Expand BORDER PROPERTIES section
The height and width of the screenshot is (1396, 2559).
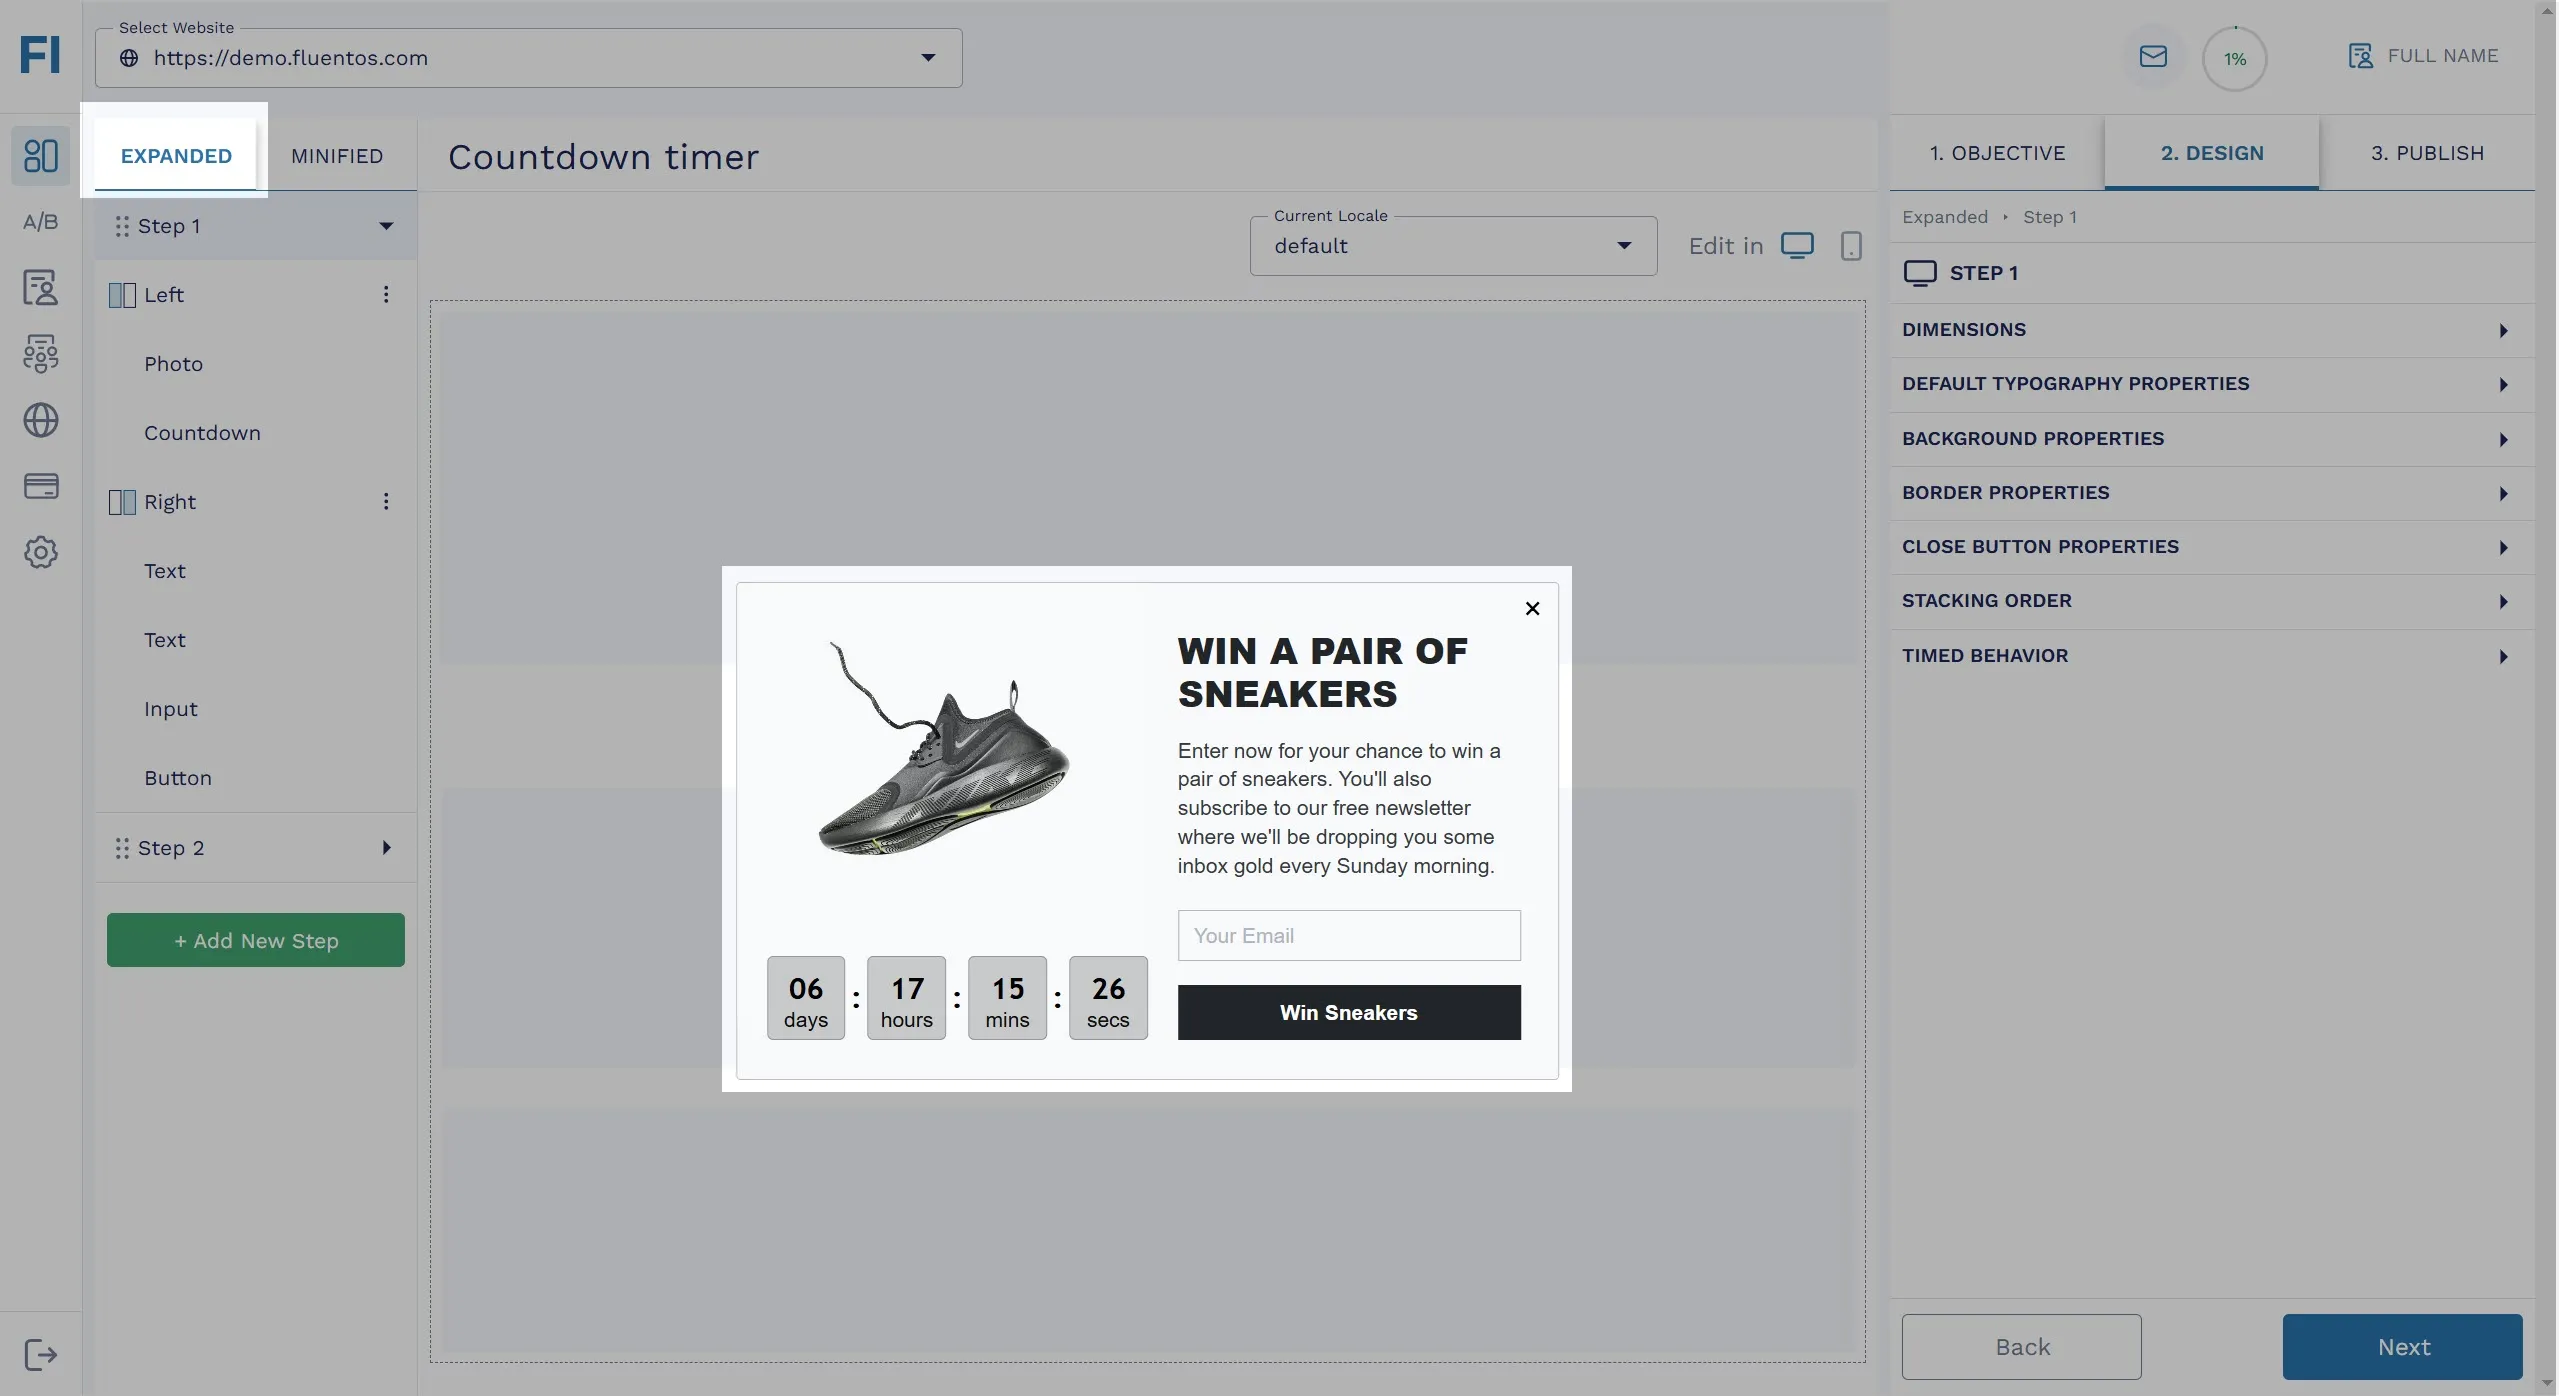(x=2211, y=493)
